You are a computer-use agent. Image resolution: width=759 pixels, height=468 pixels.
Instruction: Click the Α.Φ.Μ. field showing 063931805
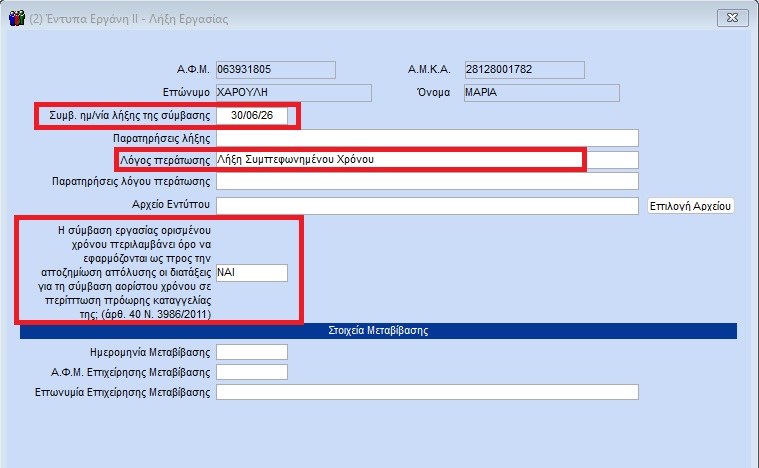pos(251,70)
